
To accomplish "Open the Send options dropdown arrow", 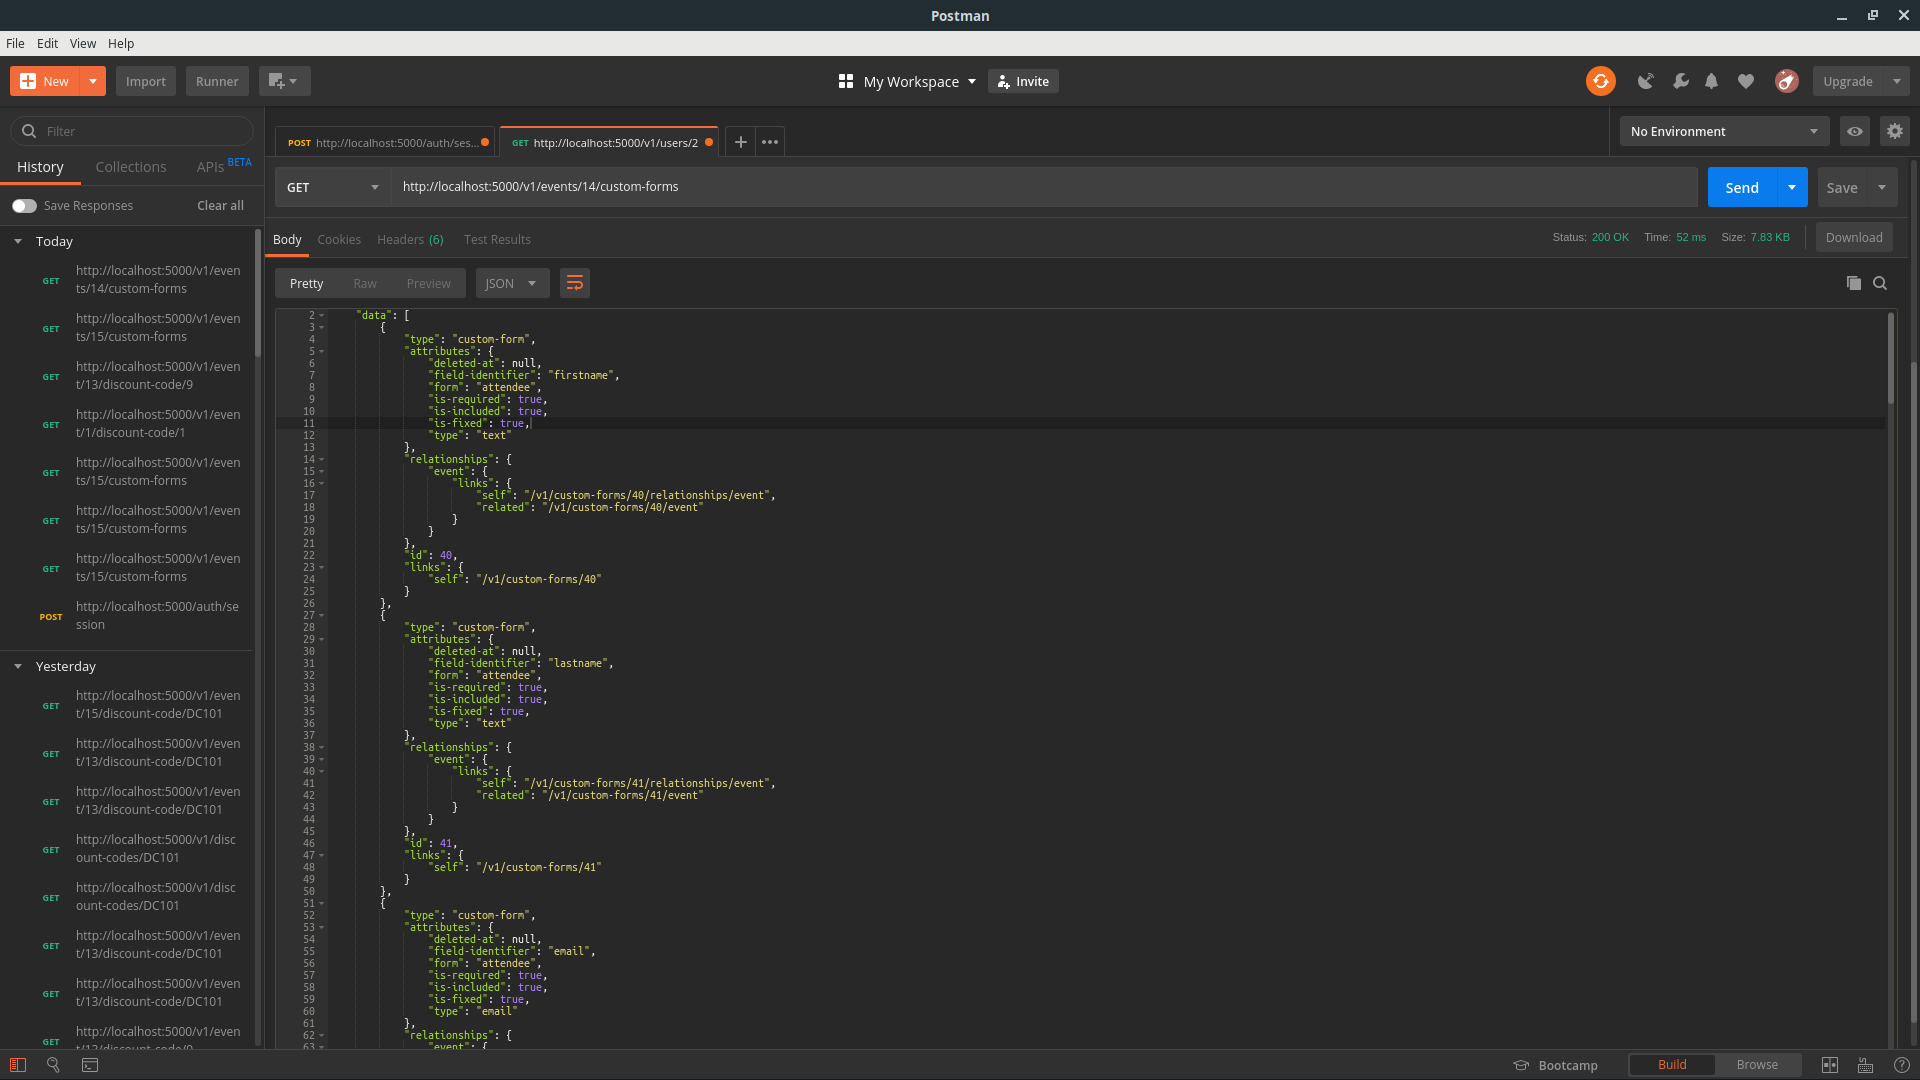I will (x=1792, y=187).
